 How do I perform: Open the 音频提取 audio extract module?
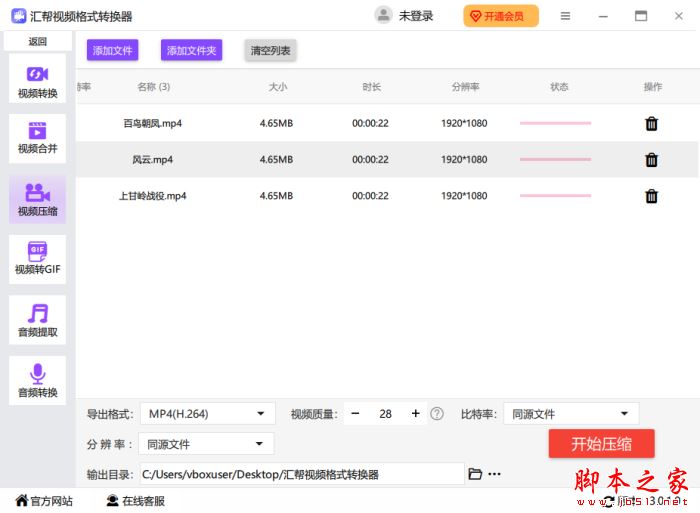click(x=38, y=320)
